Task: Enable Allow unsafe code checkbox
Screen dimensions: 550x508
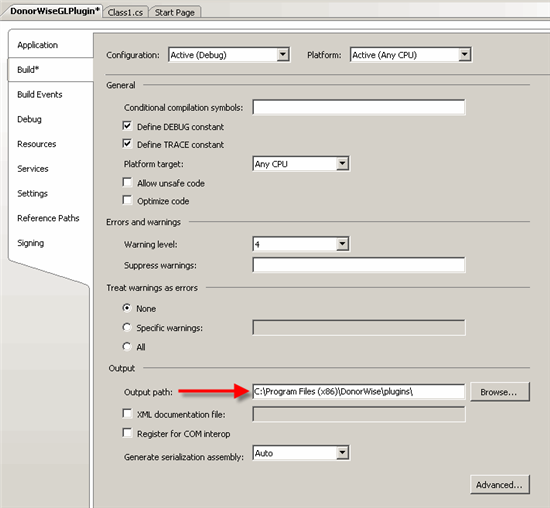Action: (x=127, y=182)
